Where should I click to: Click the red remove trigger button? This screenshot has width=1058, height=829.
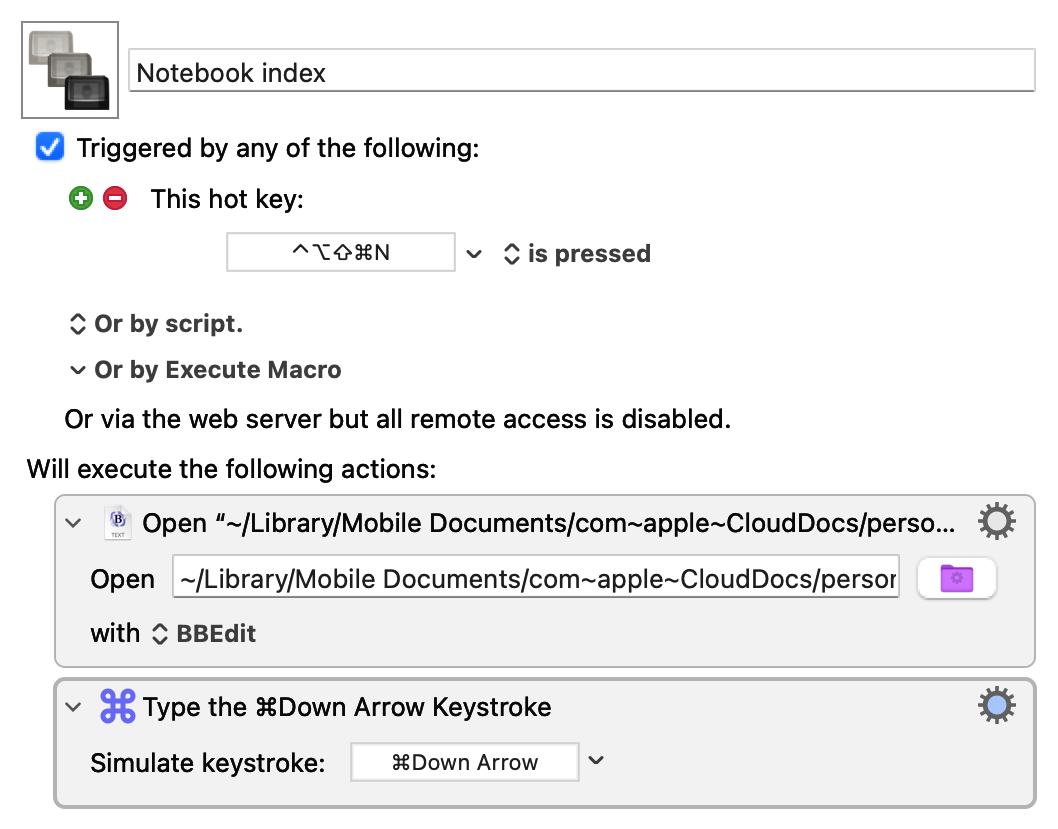115,199
